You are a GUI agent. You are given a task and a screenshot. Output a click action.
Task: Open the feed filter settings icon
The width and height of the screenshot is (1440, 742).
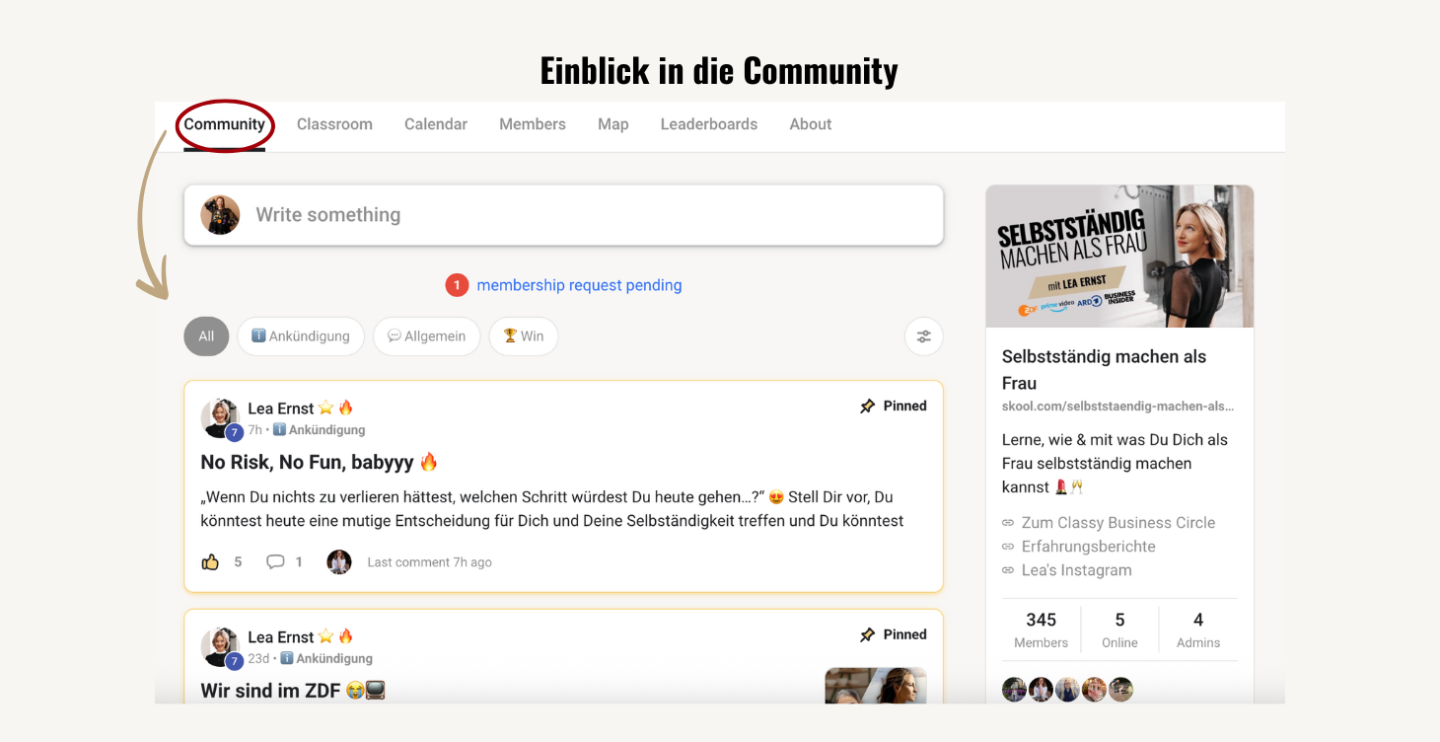click(x=924, y=336)
